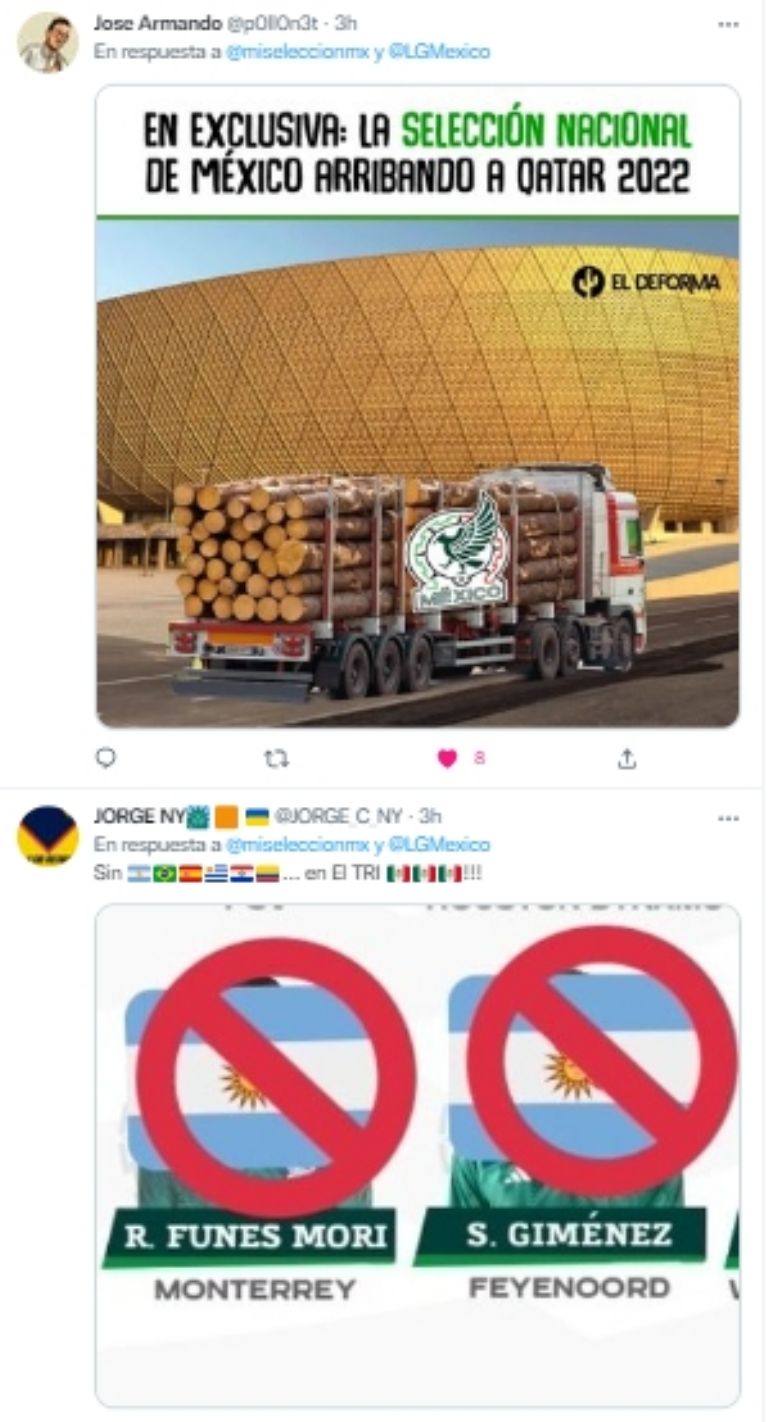Viewport: 768px width, 1422px height.
Task: Retweet Jose Armando's truck meme post
Action: [x=276, y=759]
